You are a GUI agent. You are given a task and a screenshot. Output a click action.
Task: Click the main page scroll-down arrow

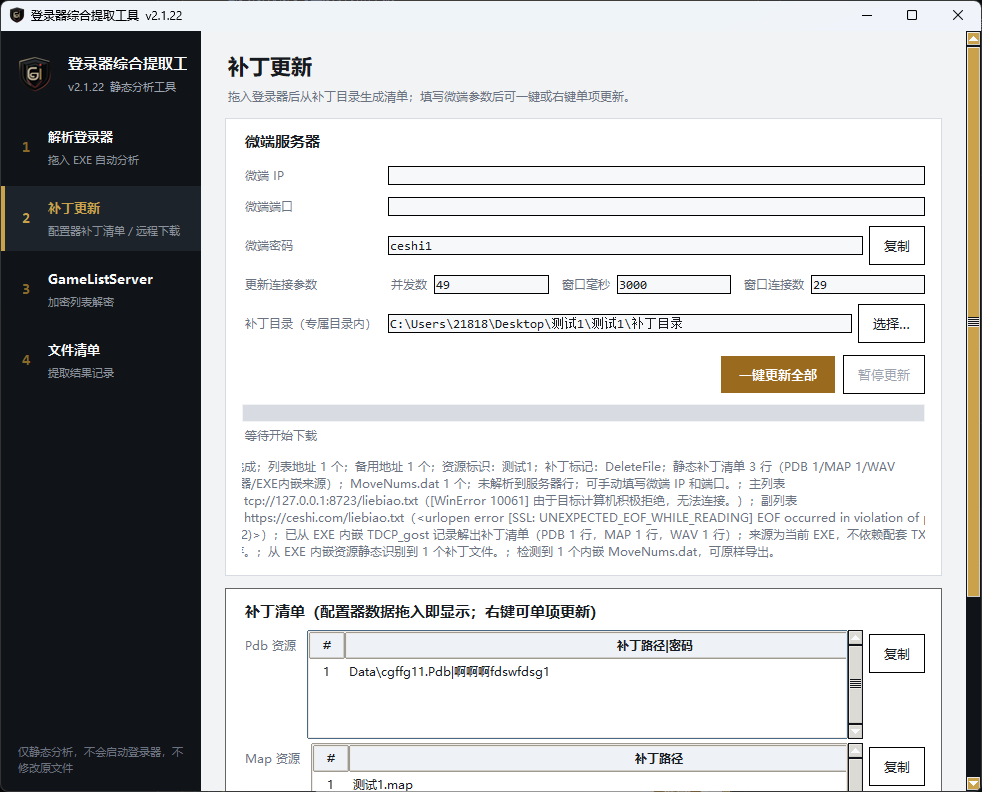(x=973, y=783)
